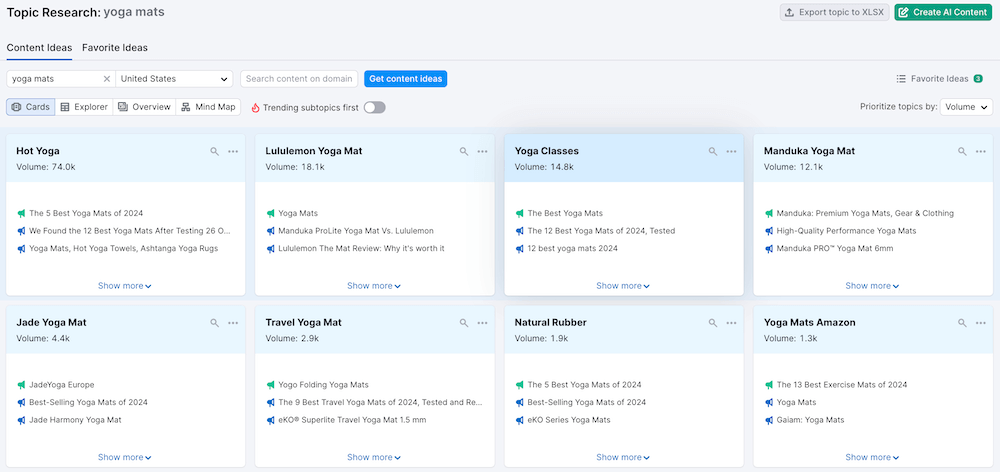Switch to Mind Map view

[x=208, y=107]
